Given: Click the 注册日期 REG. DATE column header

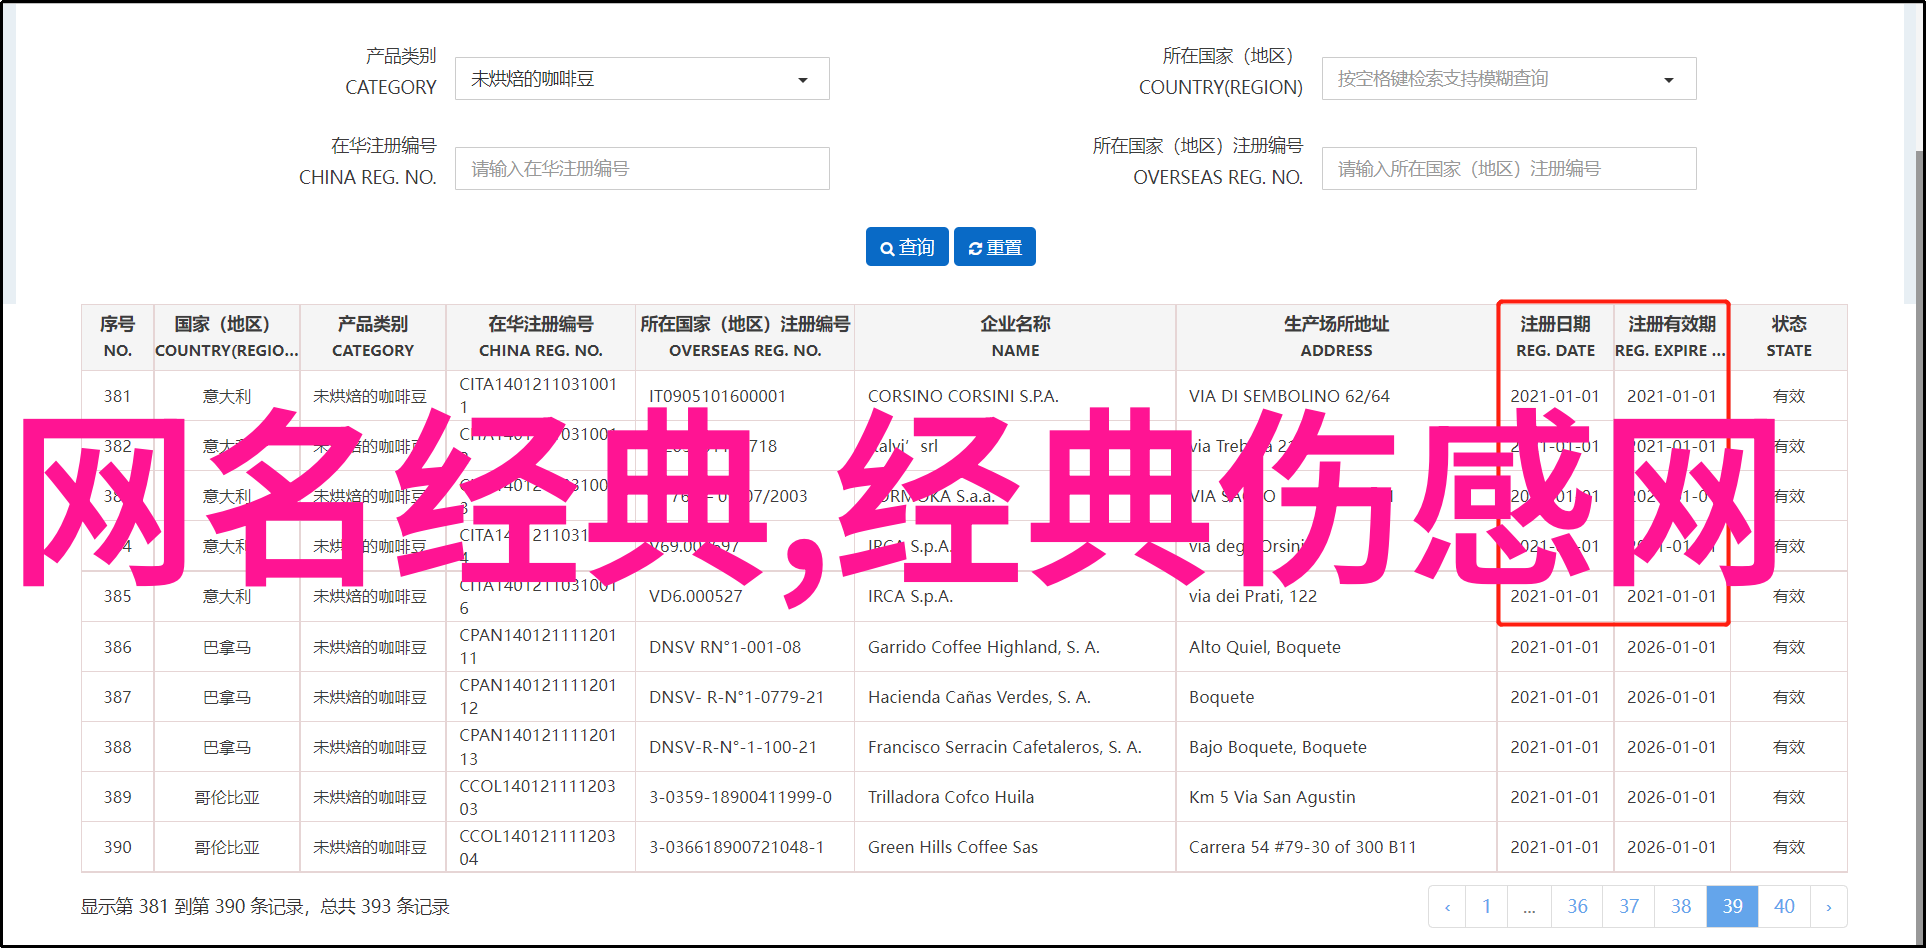Looking at the screenshot, I should coord(1555,337).
